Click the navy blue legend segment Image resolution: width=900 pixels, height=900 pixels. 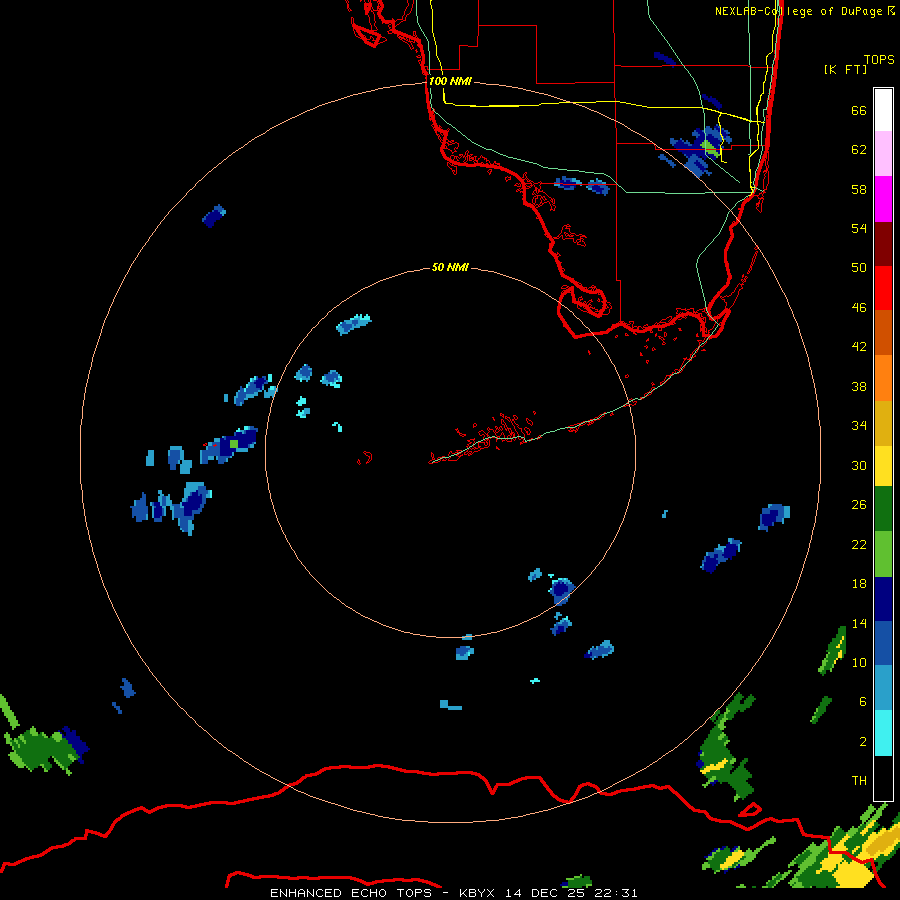tap(883, 599)
